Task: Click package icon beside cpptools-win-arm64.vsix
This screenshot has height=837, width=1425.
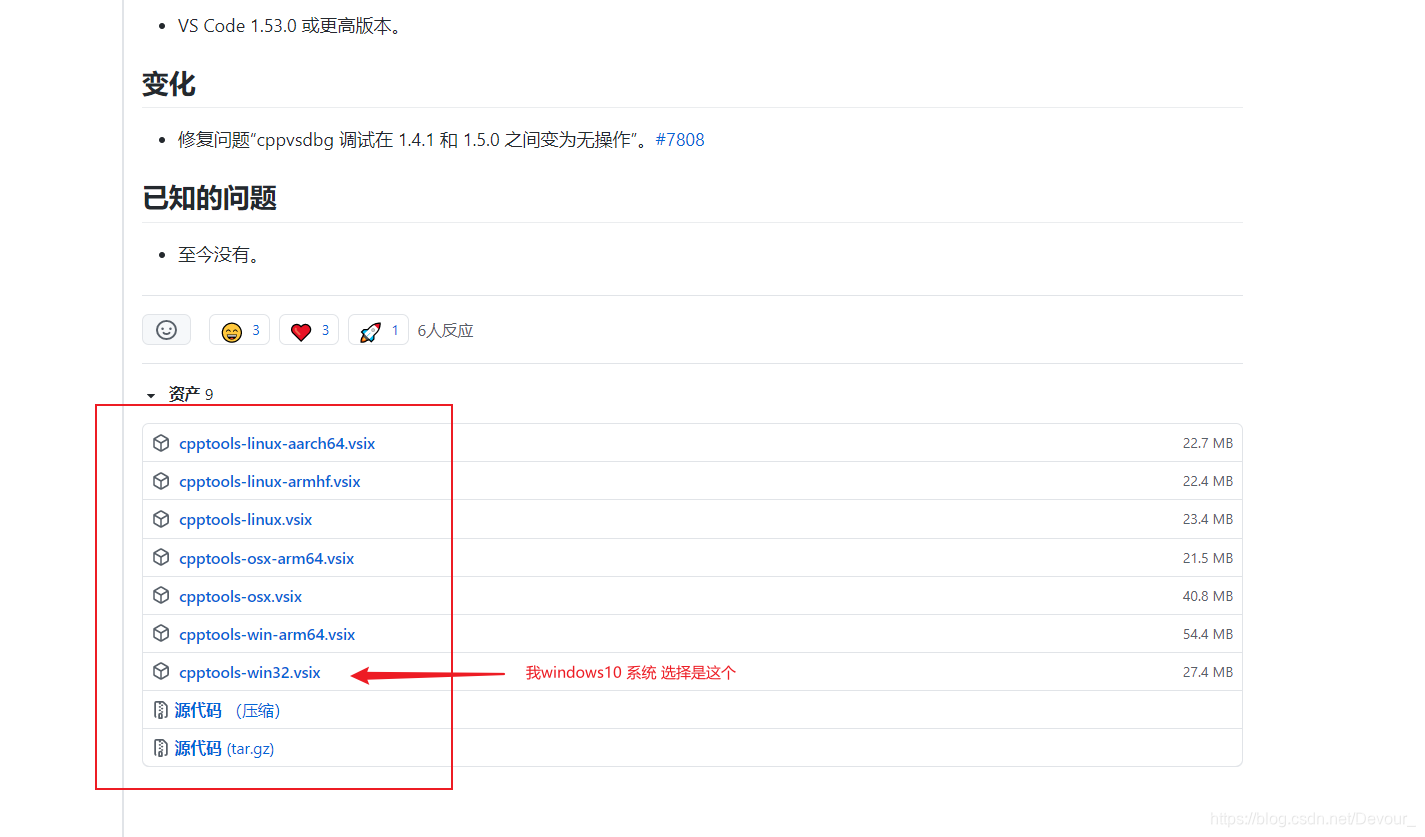Action: (x=160, y=634)
